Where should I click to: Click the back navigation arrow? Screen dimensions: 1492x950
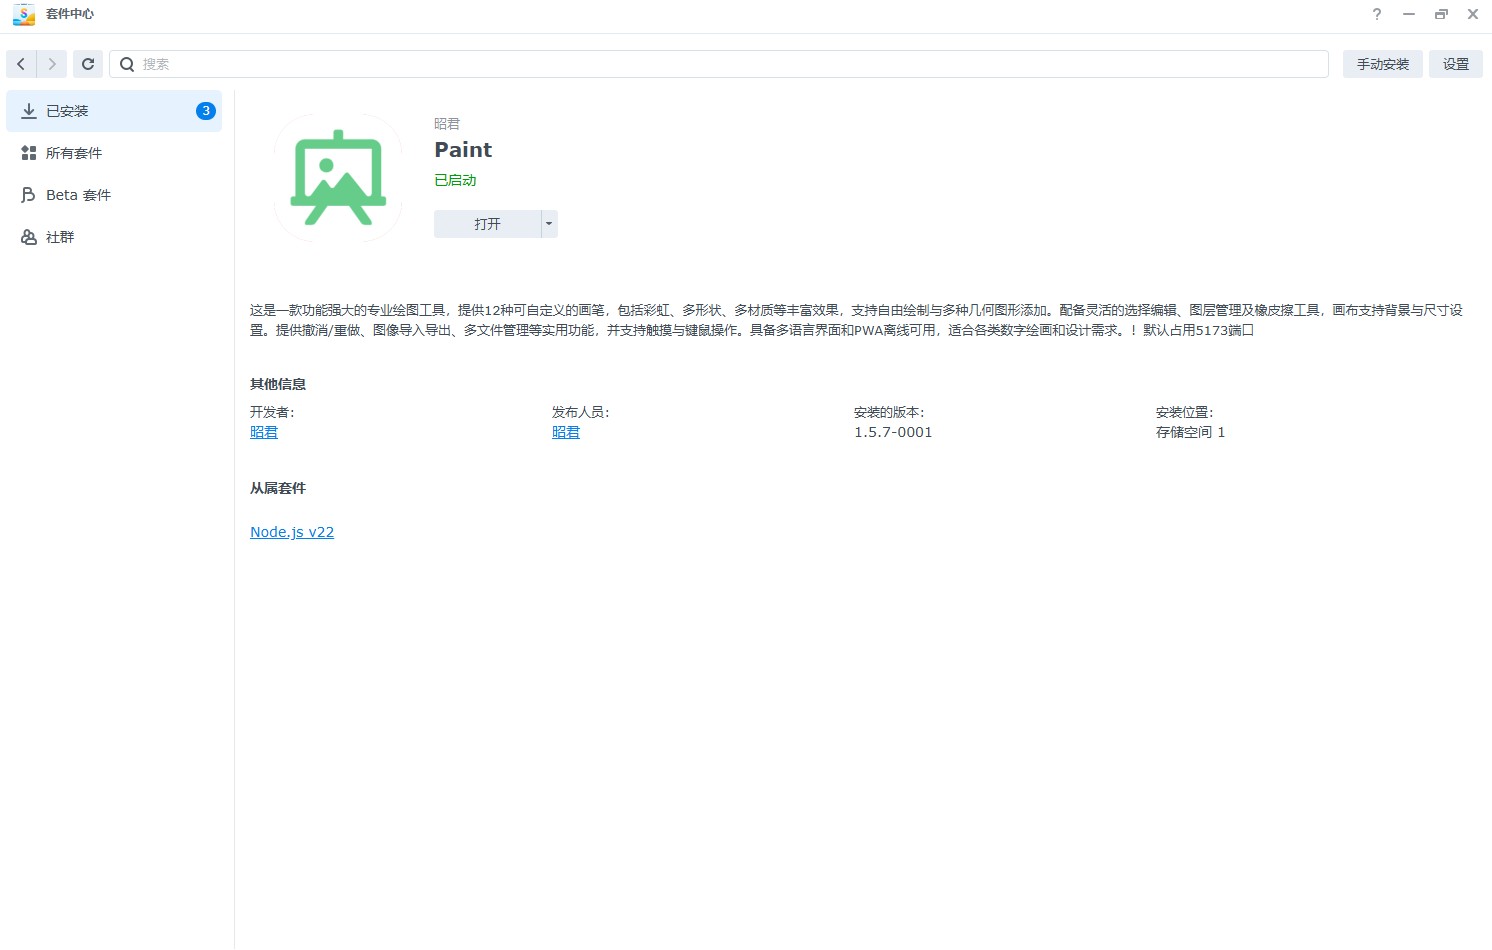tap(21, 64)
